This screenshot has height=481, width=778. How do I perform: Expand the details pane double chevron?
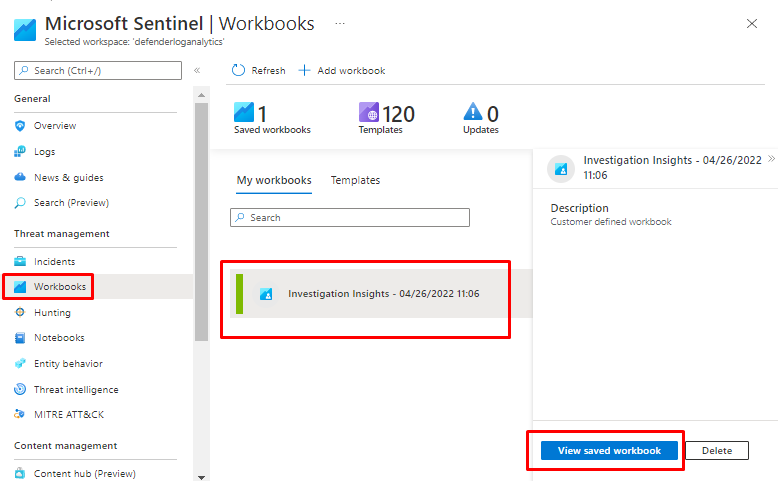[771, 158]
